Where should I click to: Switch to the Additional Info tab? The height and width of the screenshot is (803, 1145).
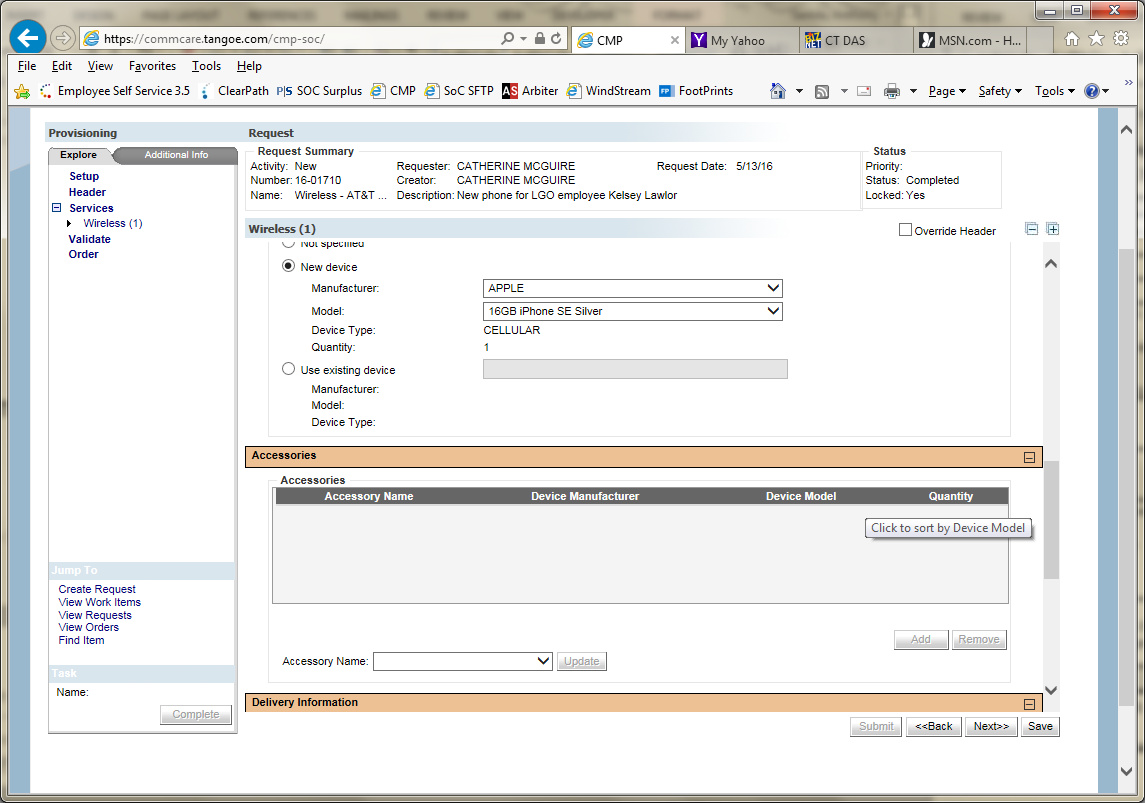point(176,155)
